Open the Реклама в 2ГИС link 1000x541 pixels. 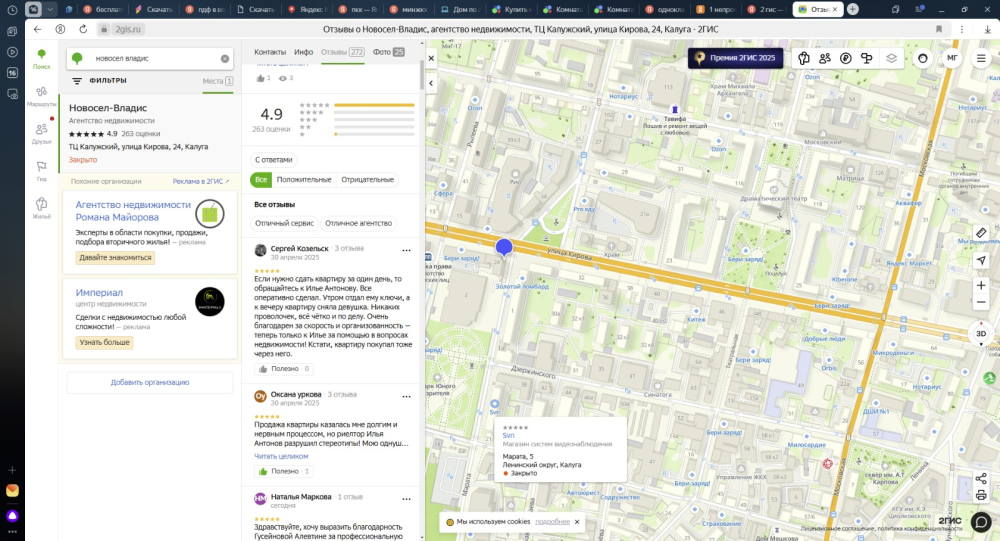click(200, 181)
